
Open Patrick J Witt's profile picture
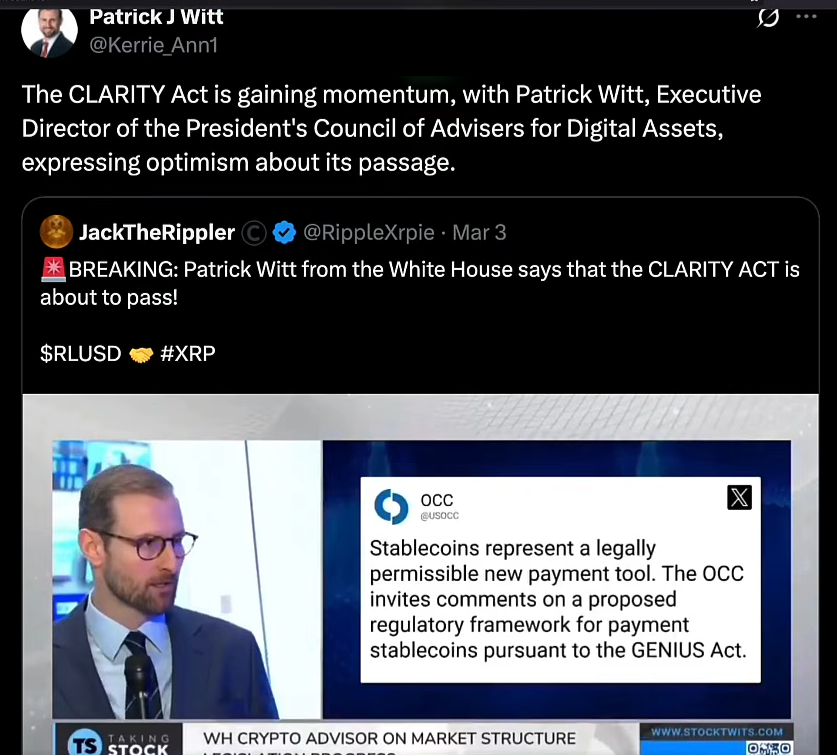click(x=49, y=31)
